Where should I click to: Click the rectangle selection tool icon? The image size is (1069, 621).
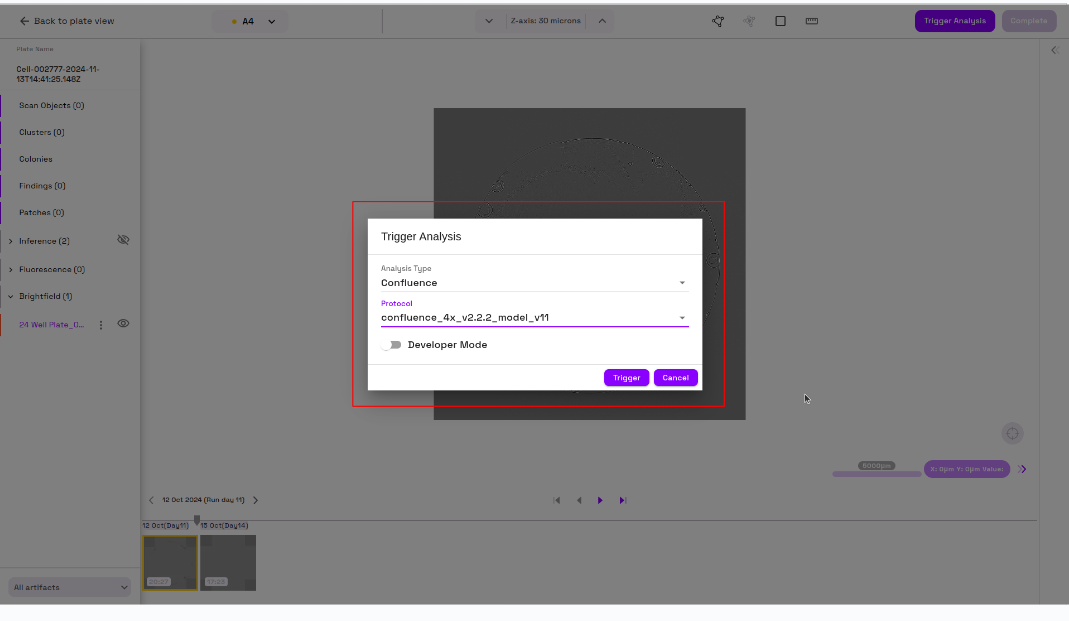[780, 21]
